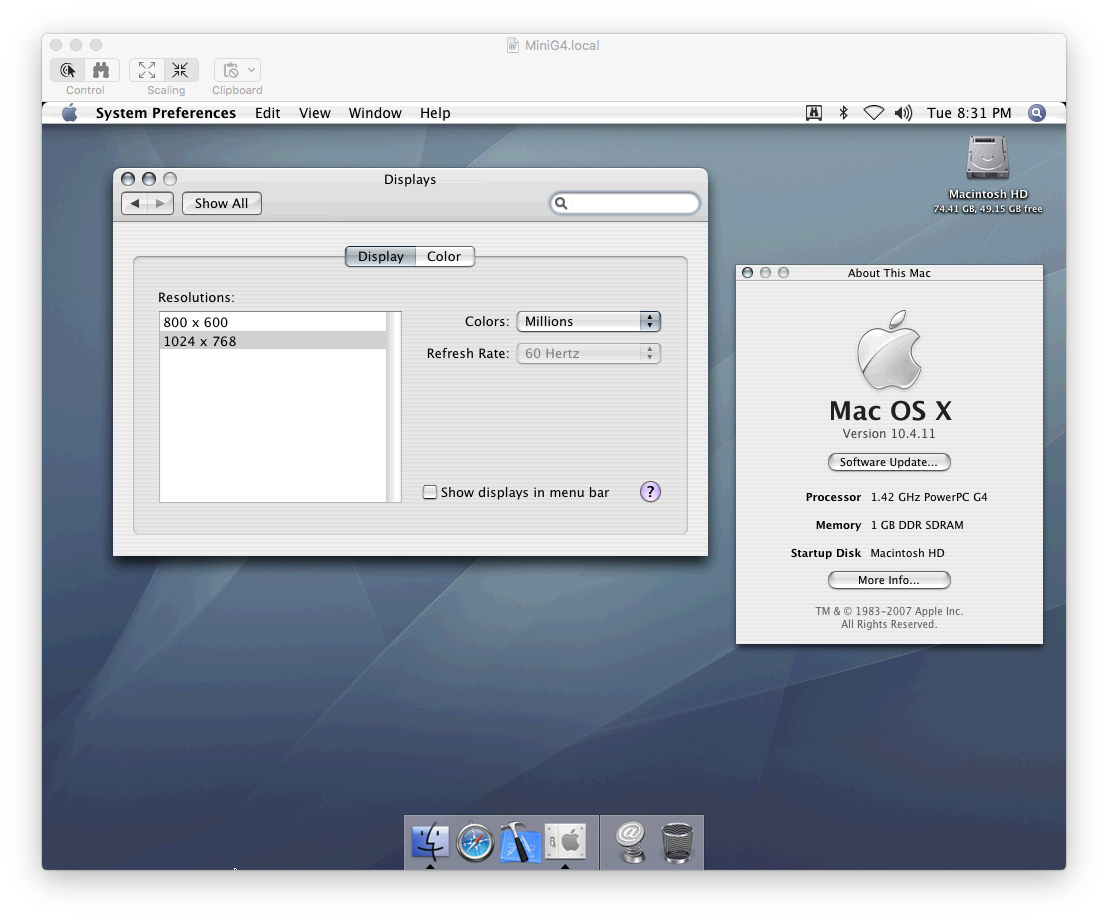Image resolution: width=1108 pixels, height=920 pixels.
Task: Switch to the Color tab
Action: tap(444, 256)
